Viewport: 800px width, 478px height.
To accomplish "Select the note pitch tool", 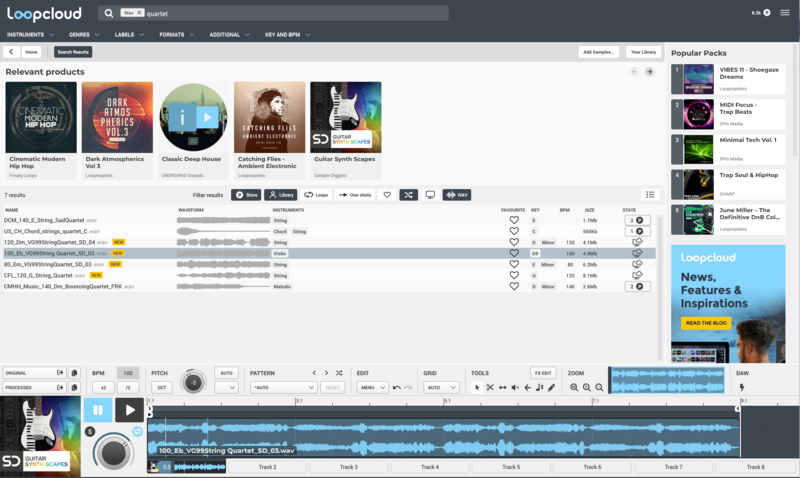I will (x=540, y=388).
